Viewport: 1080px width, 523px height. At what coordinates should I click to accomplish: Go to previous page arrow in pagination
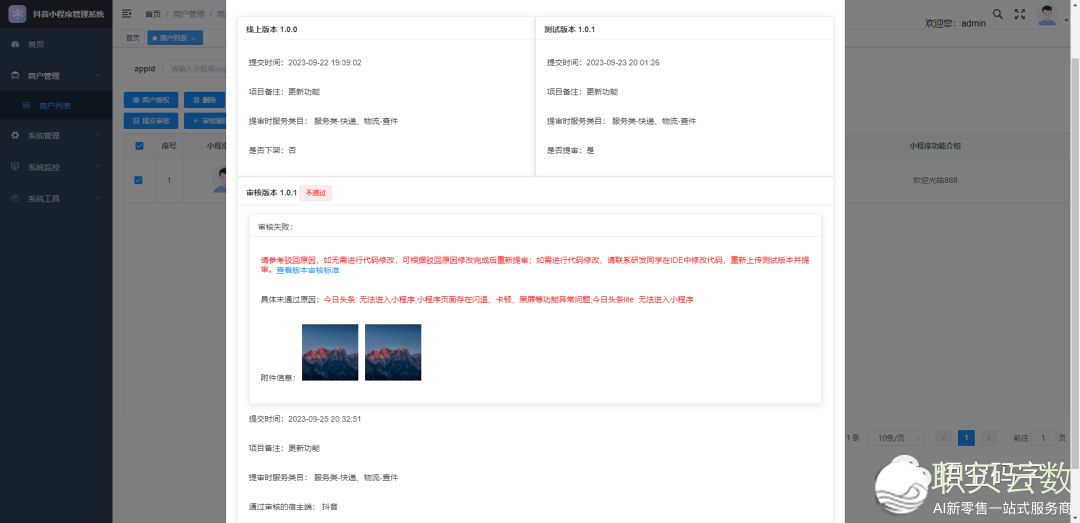click(944, 438)
